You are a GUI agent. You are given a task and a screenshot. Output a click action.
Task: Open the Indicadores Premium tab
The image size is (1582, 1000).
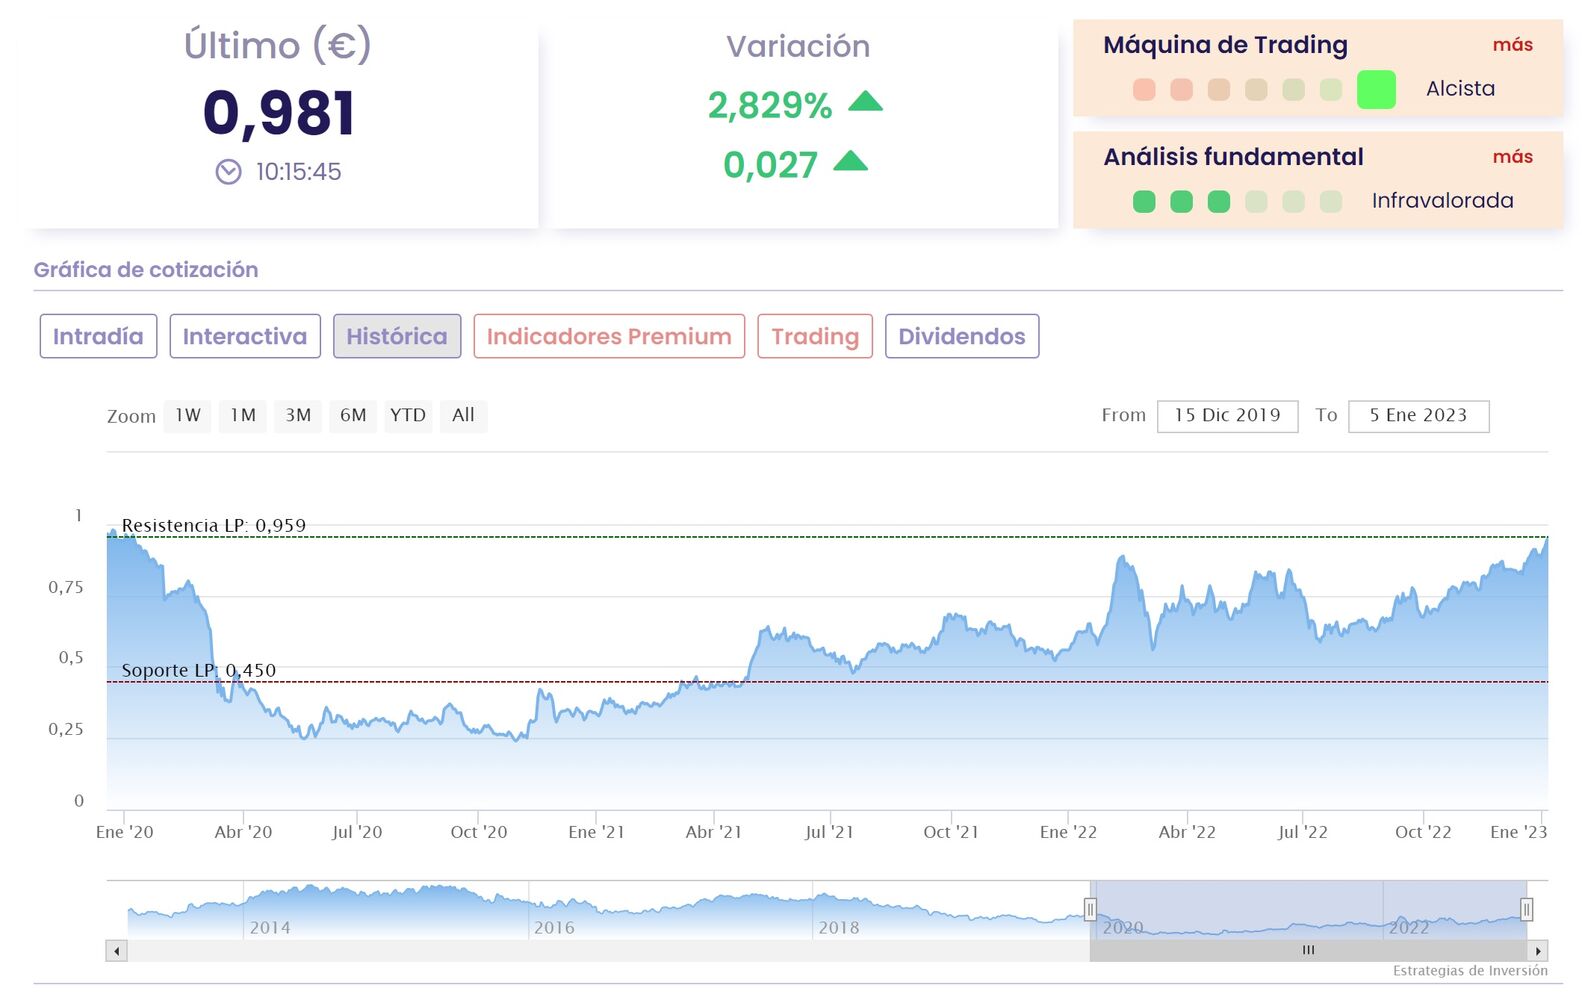(x=609, y=336)
